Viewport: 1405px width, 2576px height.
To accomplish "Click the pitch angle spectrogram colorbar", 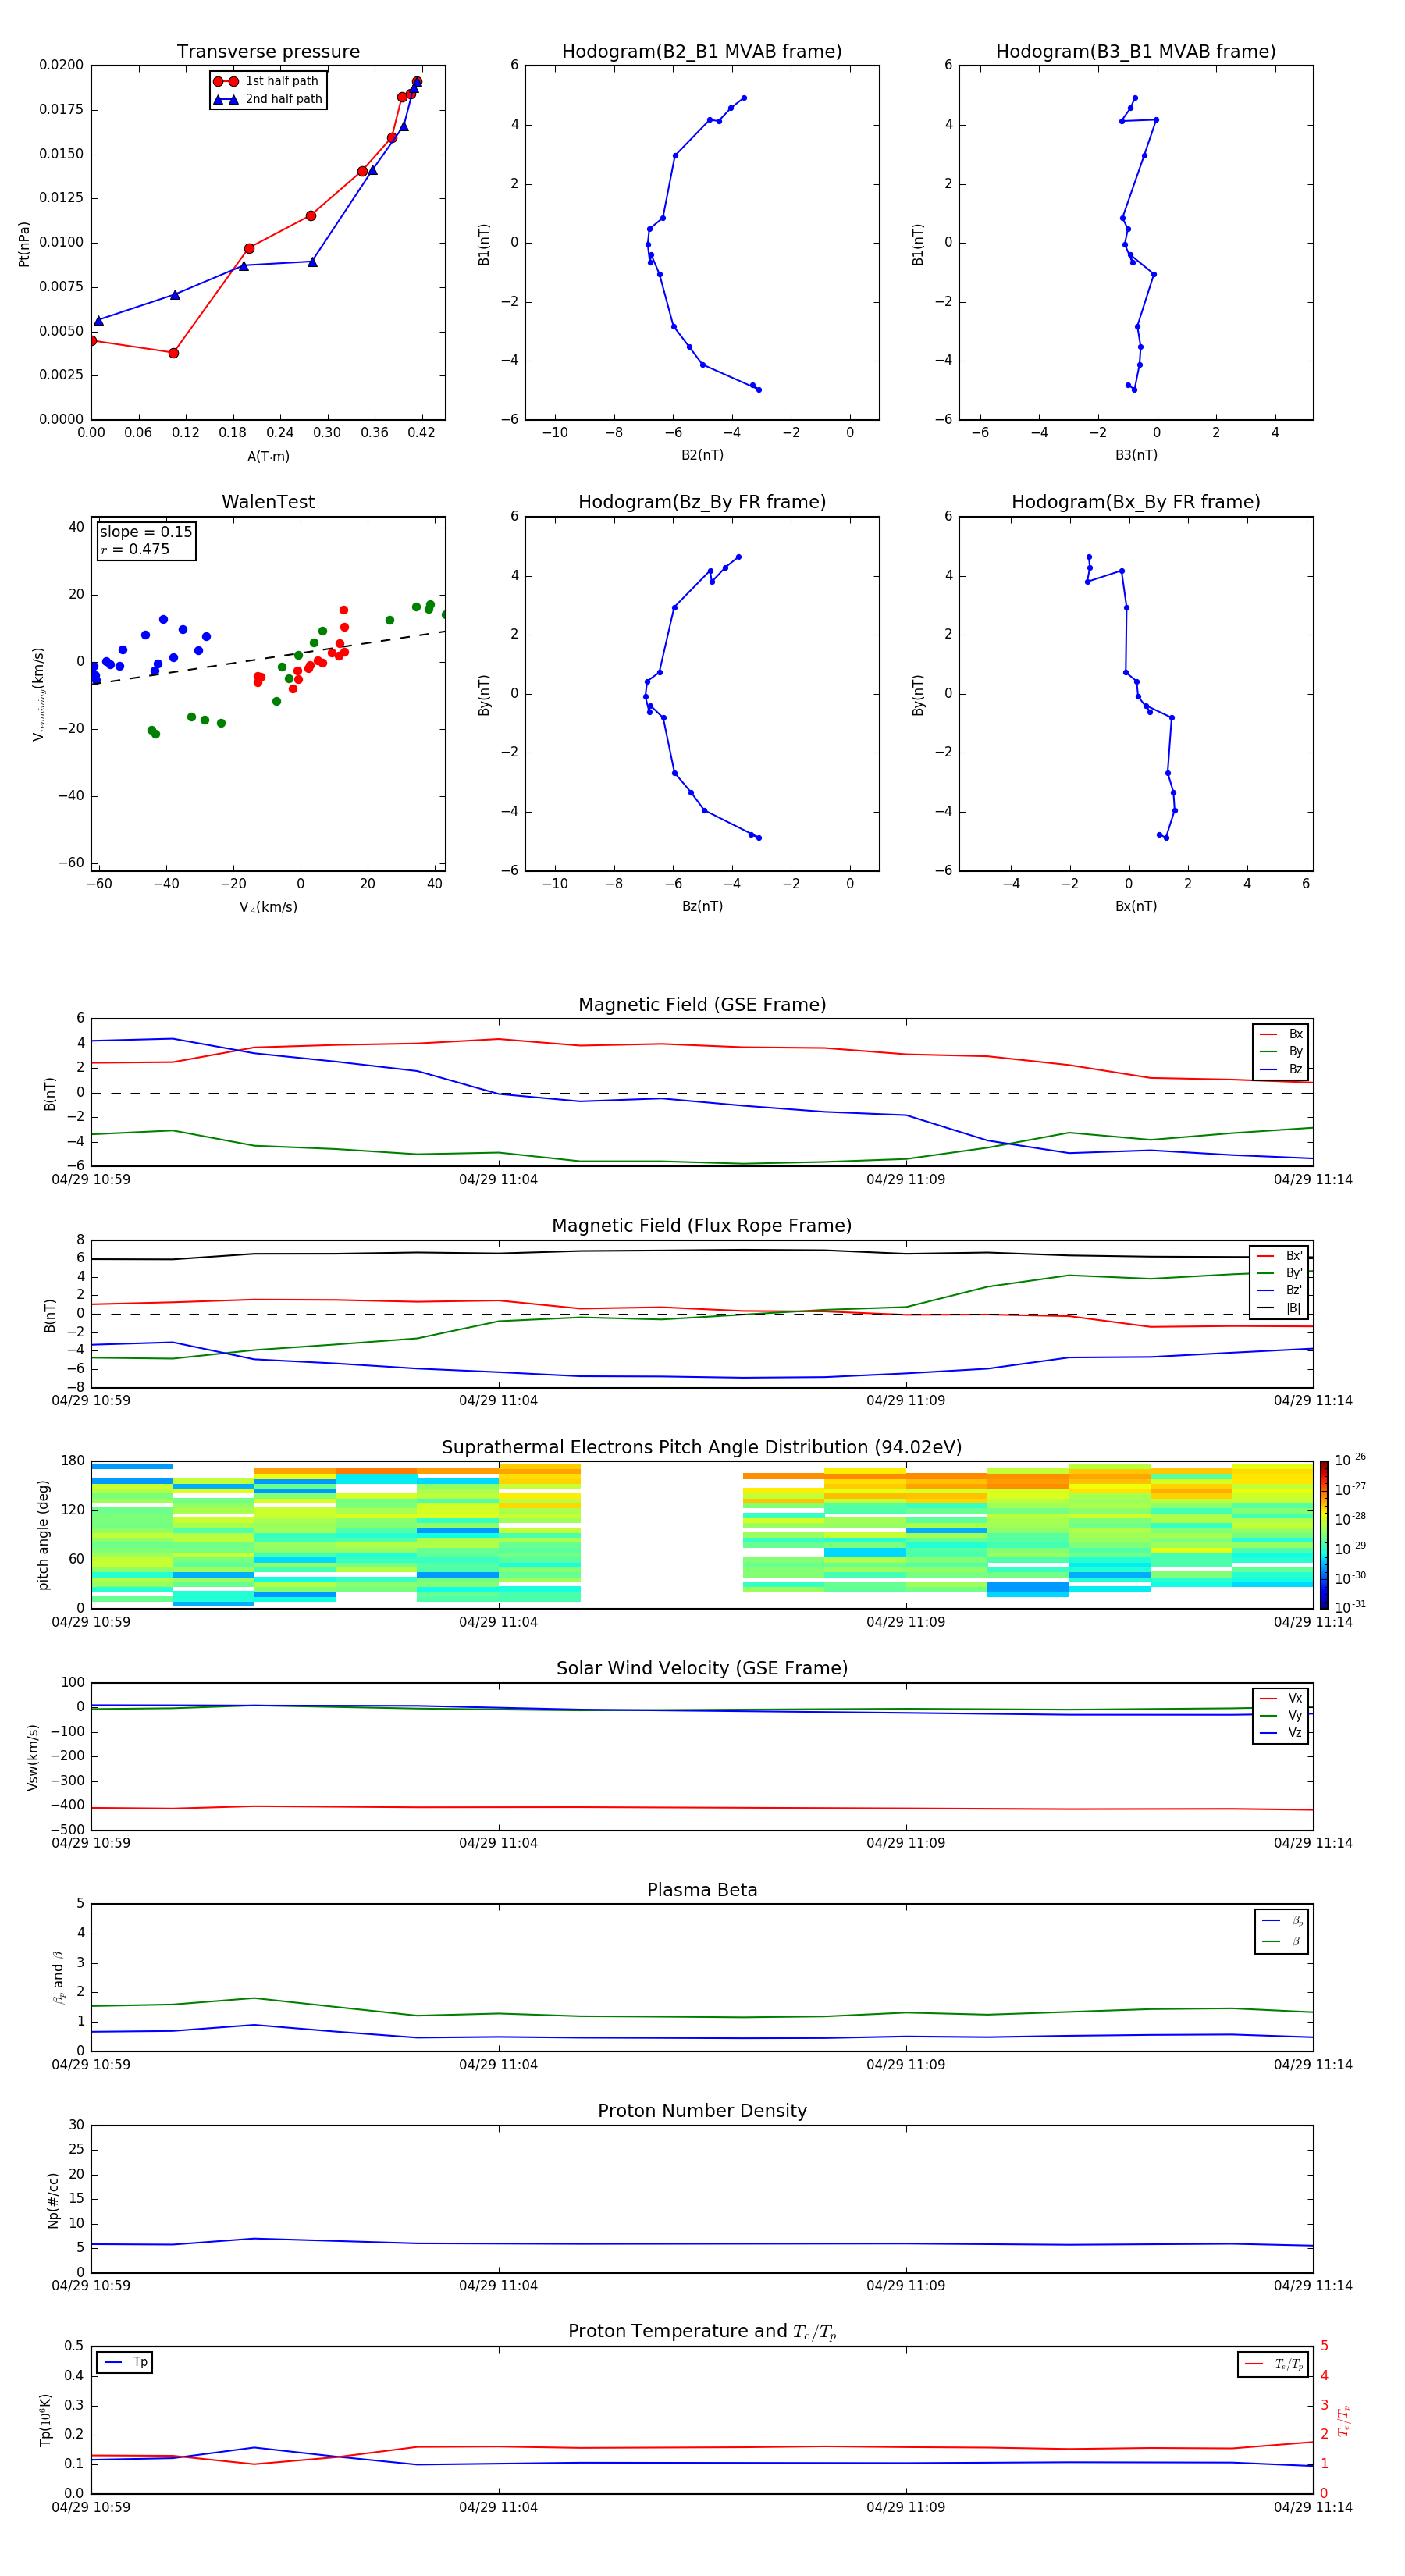I will coord(1324,1535).
